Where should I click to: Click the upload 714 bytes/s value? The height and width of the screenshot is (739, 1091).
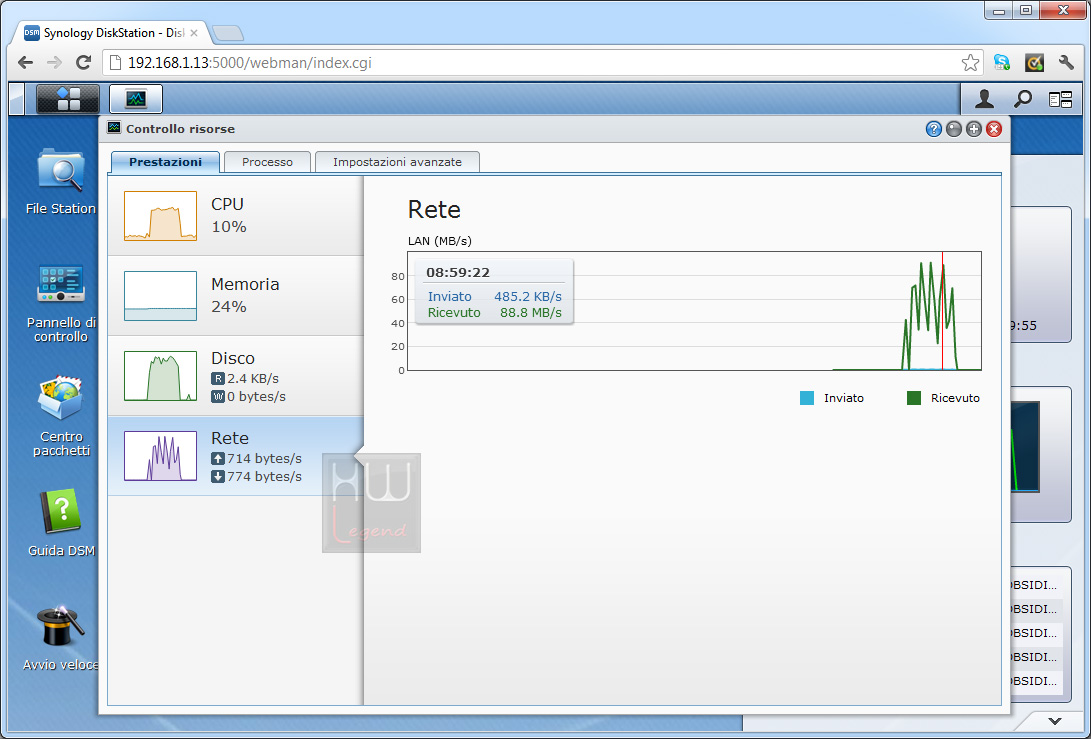[x=264, y=459]
